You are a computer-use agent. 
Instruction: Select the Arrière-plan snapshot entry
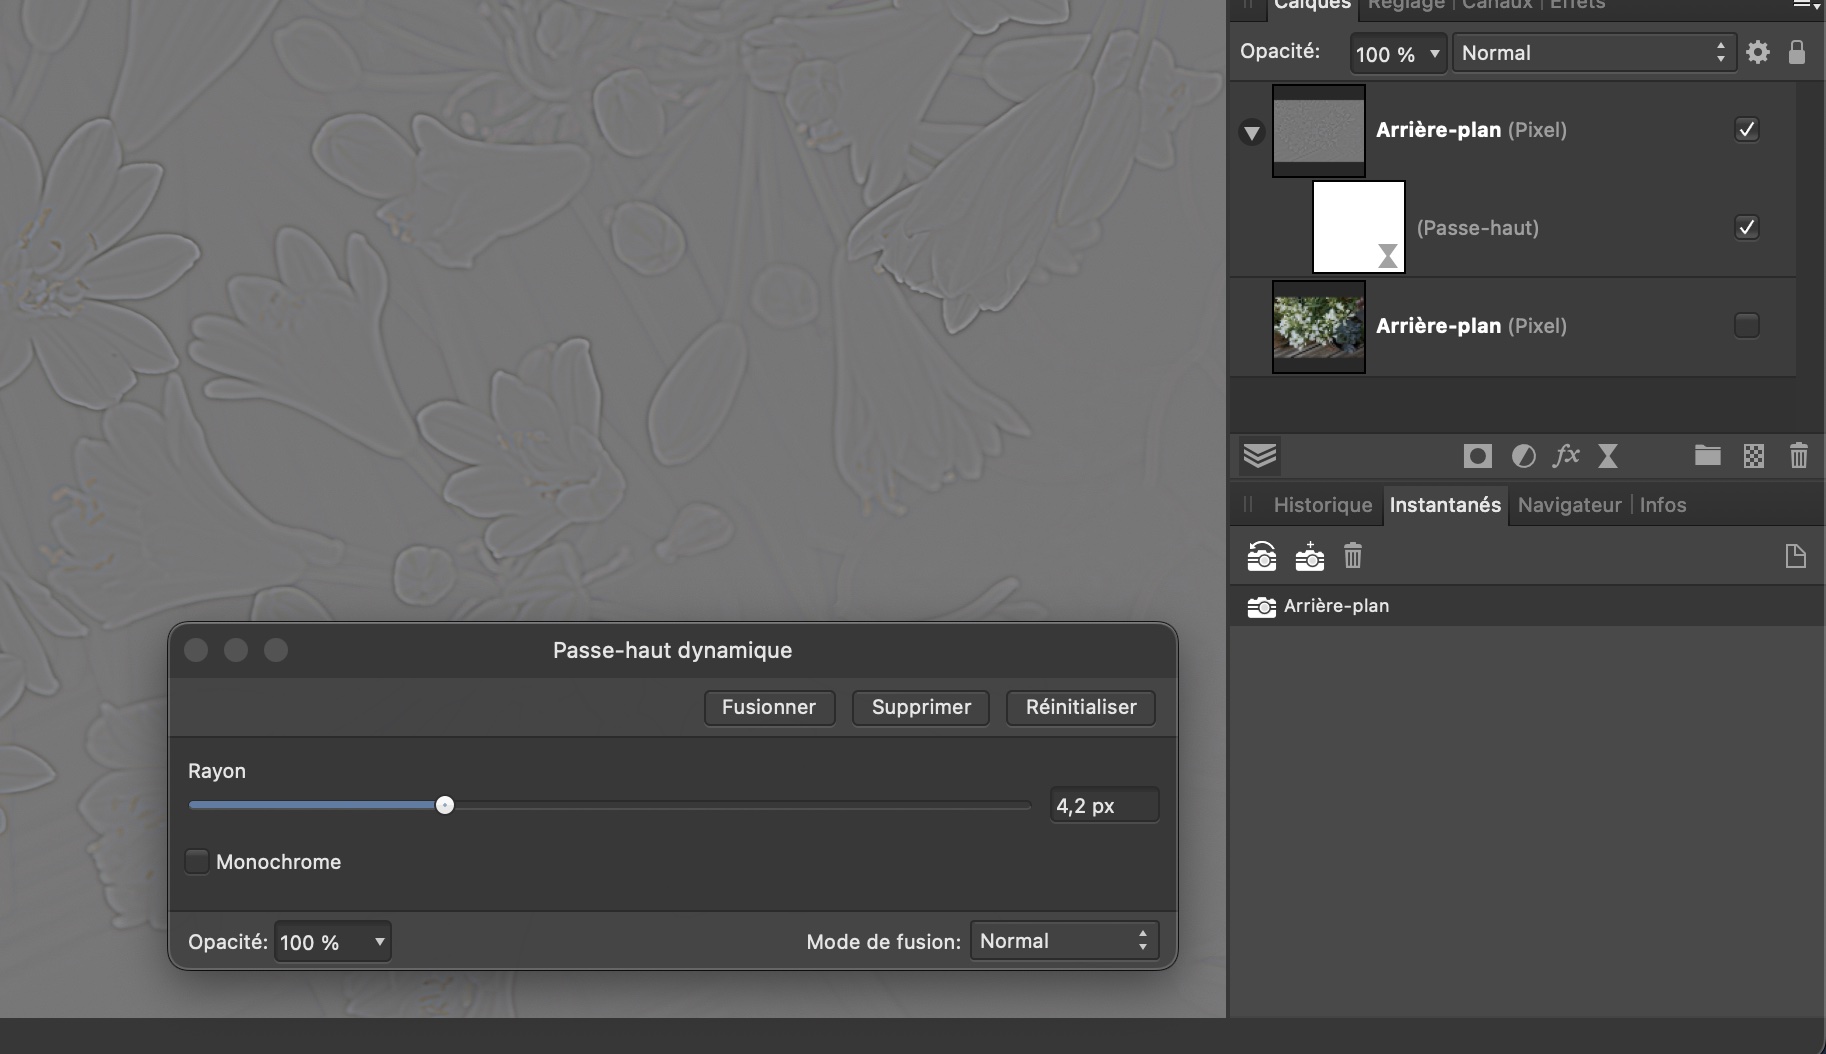1526,606
